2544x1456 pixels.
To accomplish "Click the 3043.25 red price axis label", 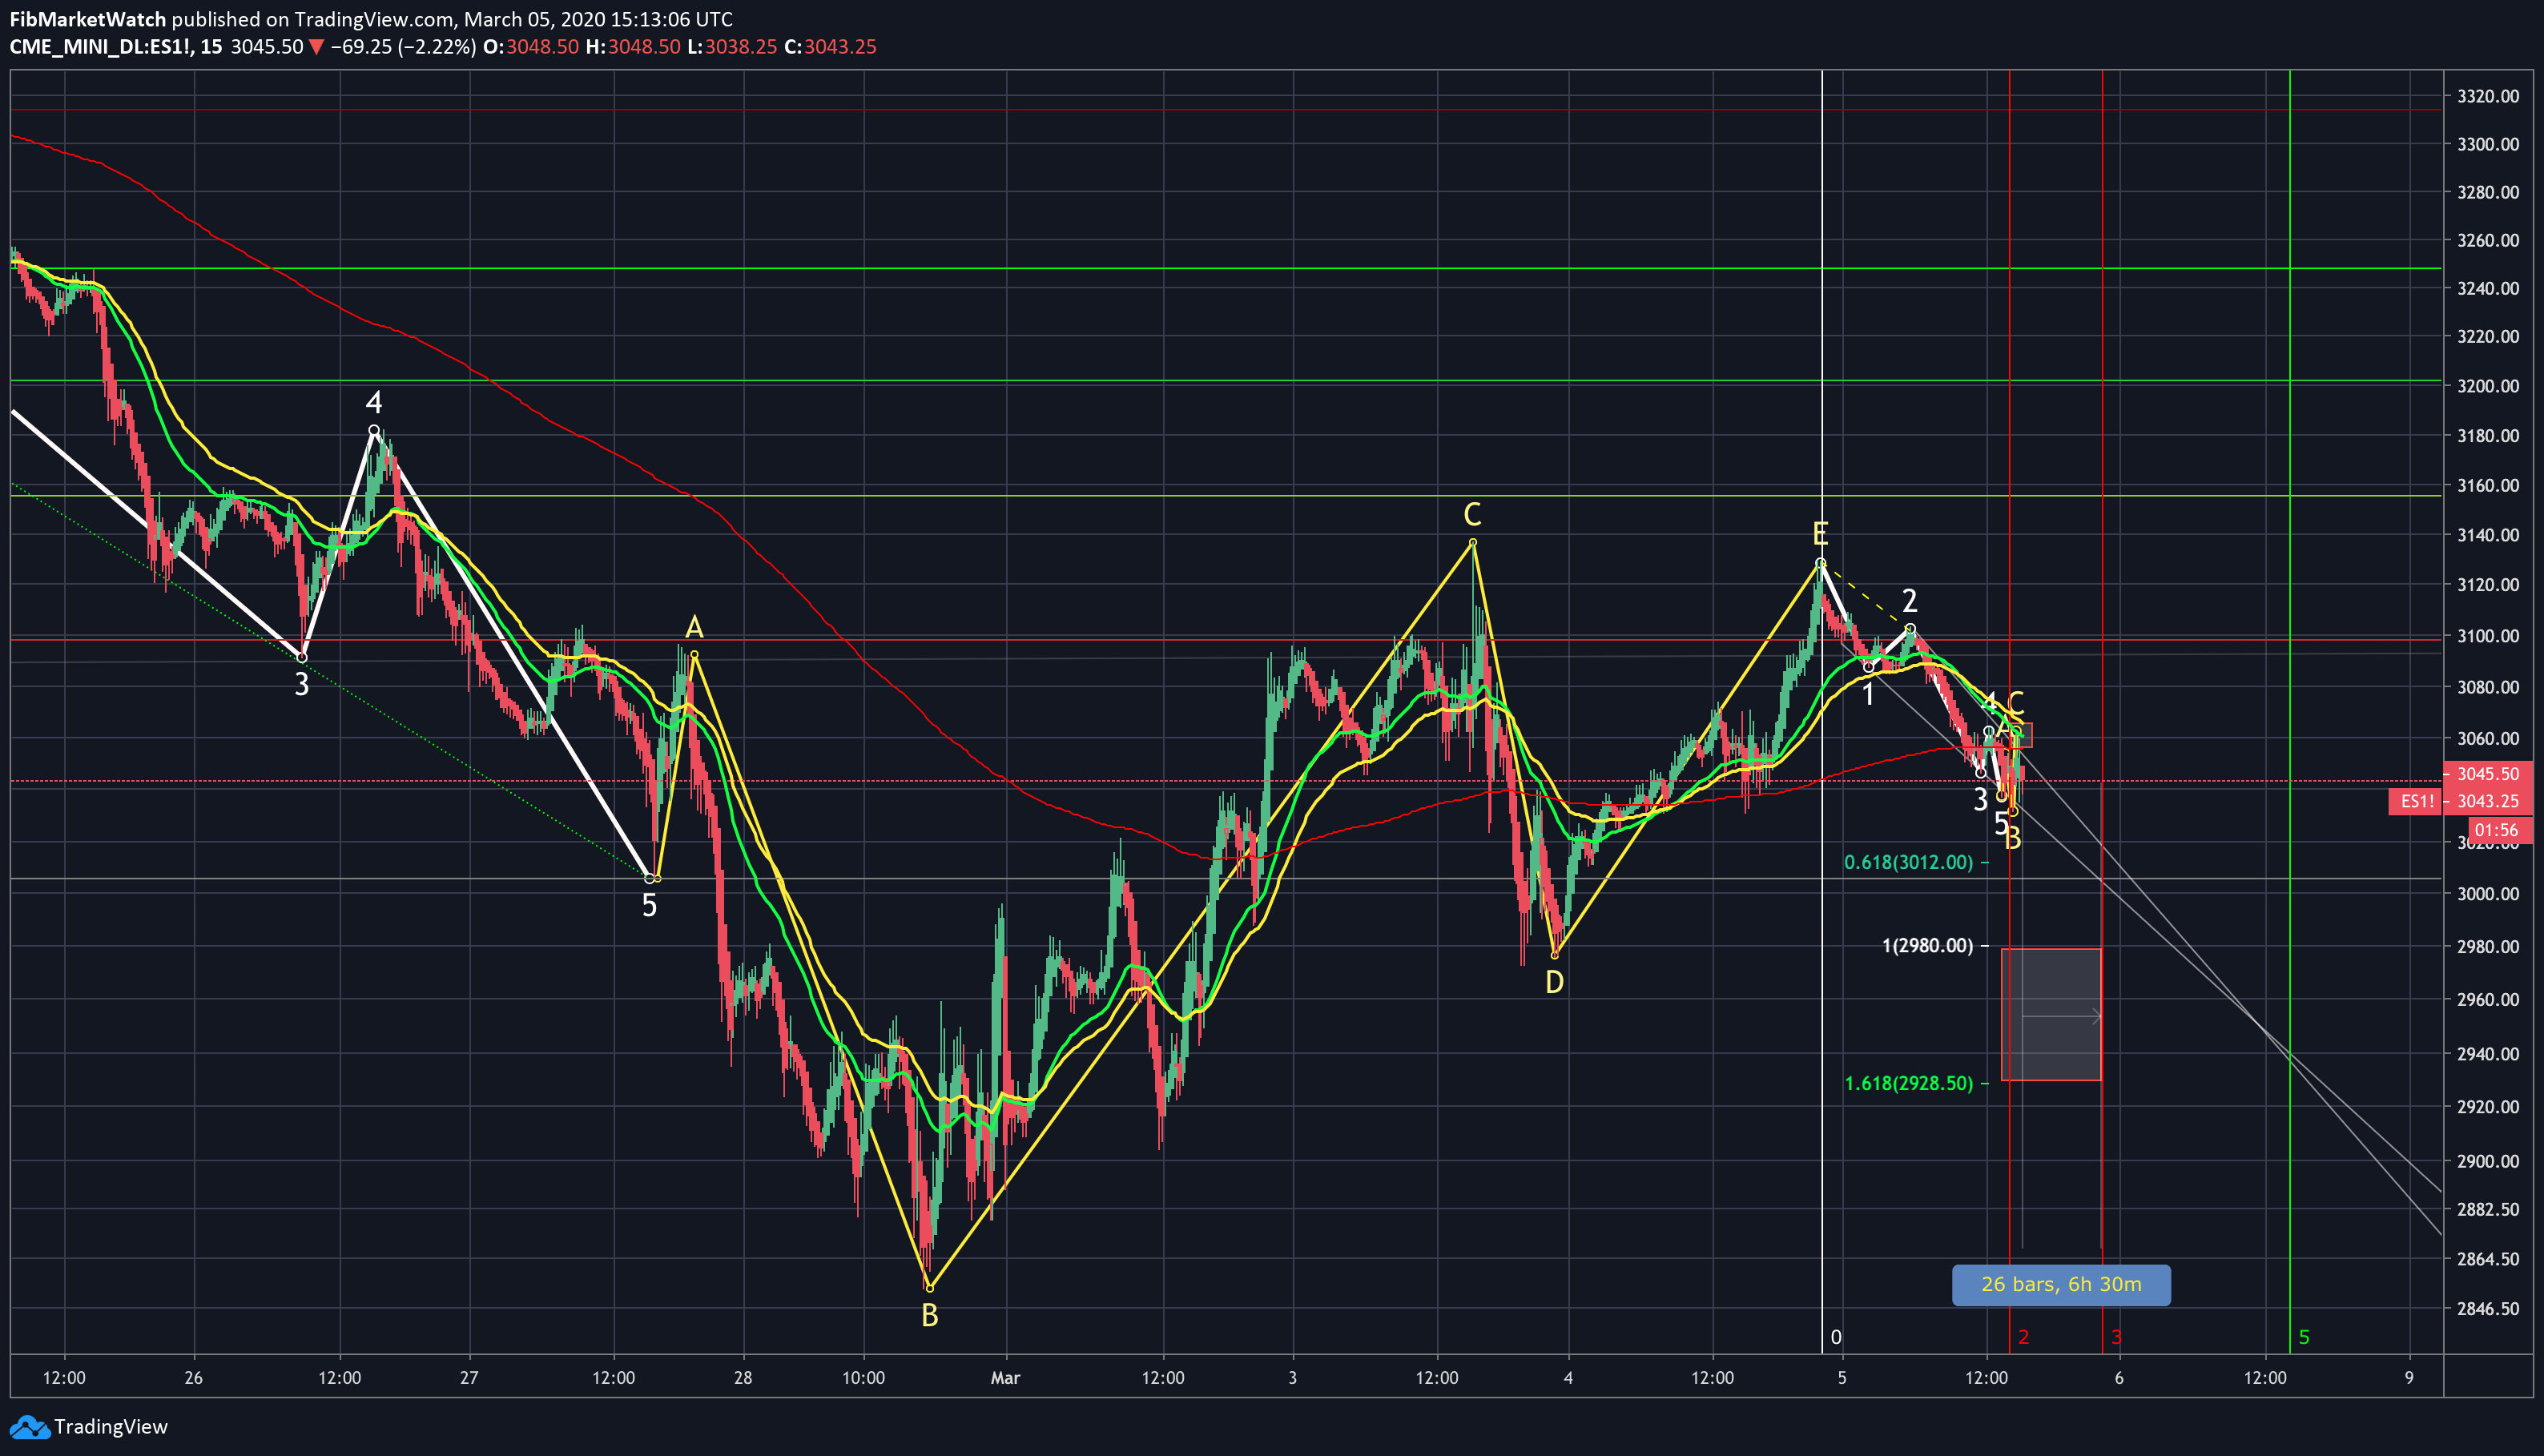I will [2488, 801].
